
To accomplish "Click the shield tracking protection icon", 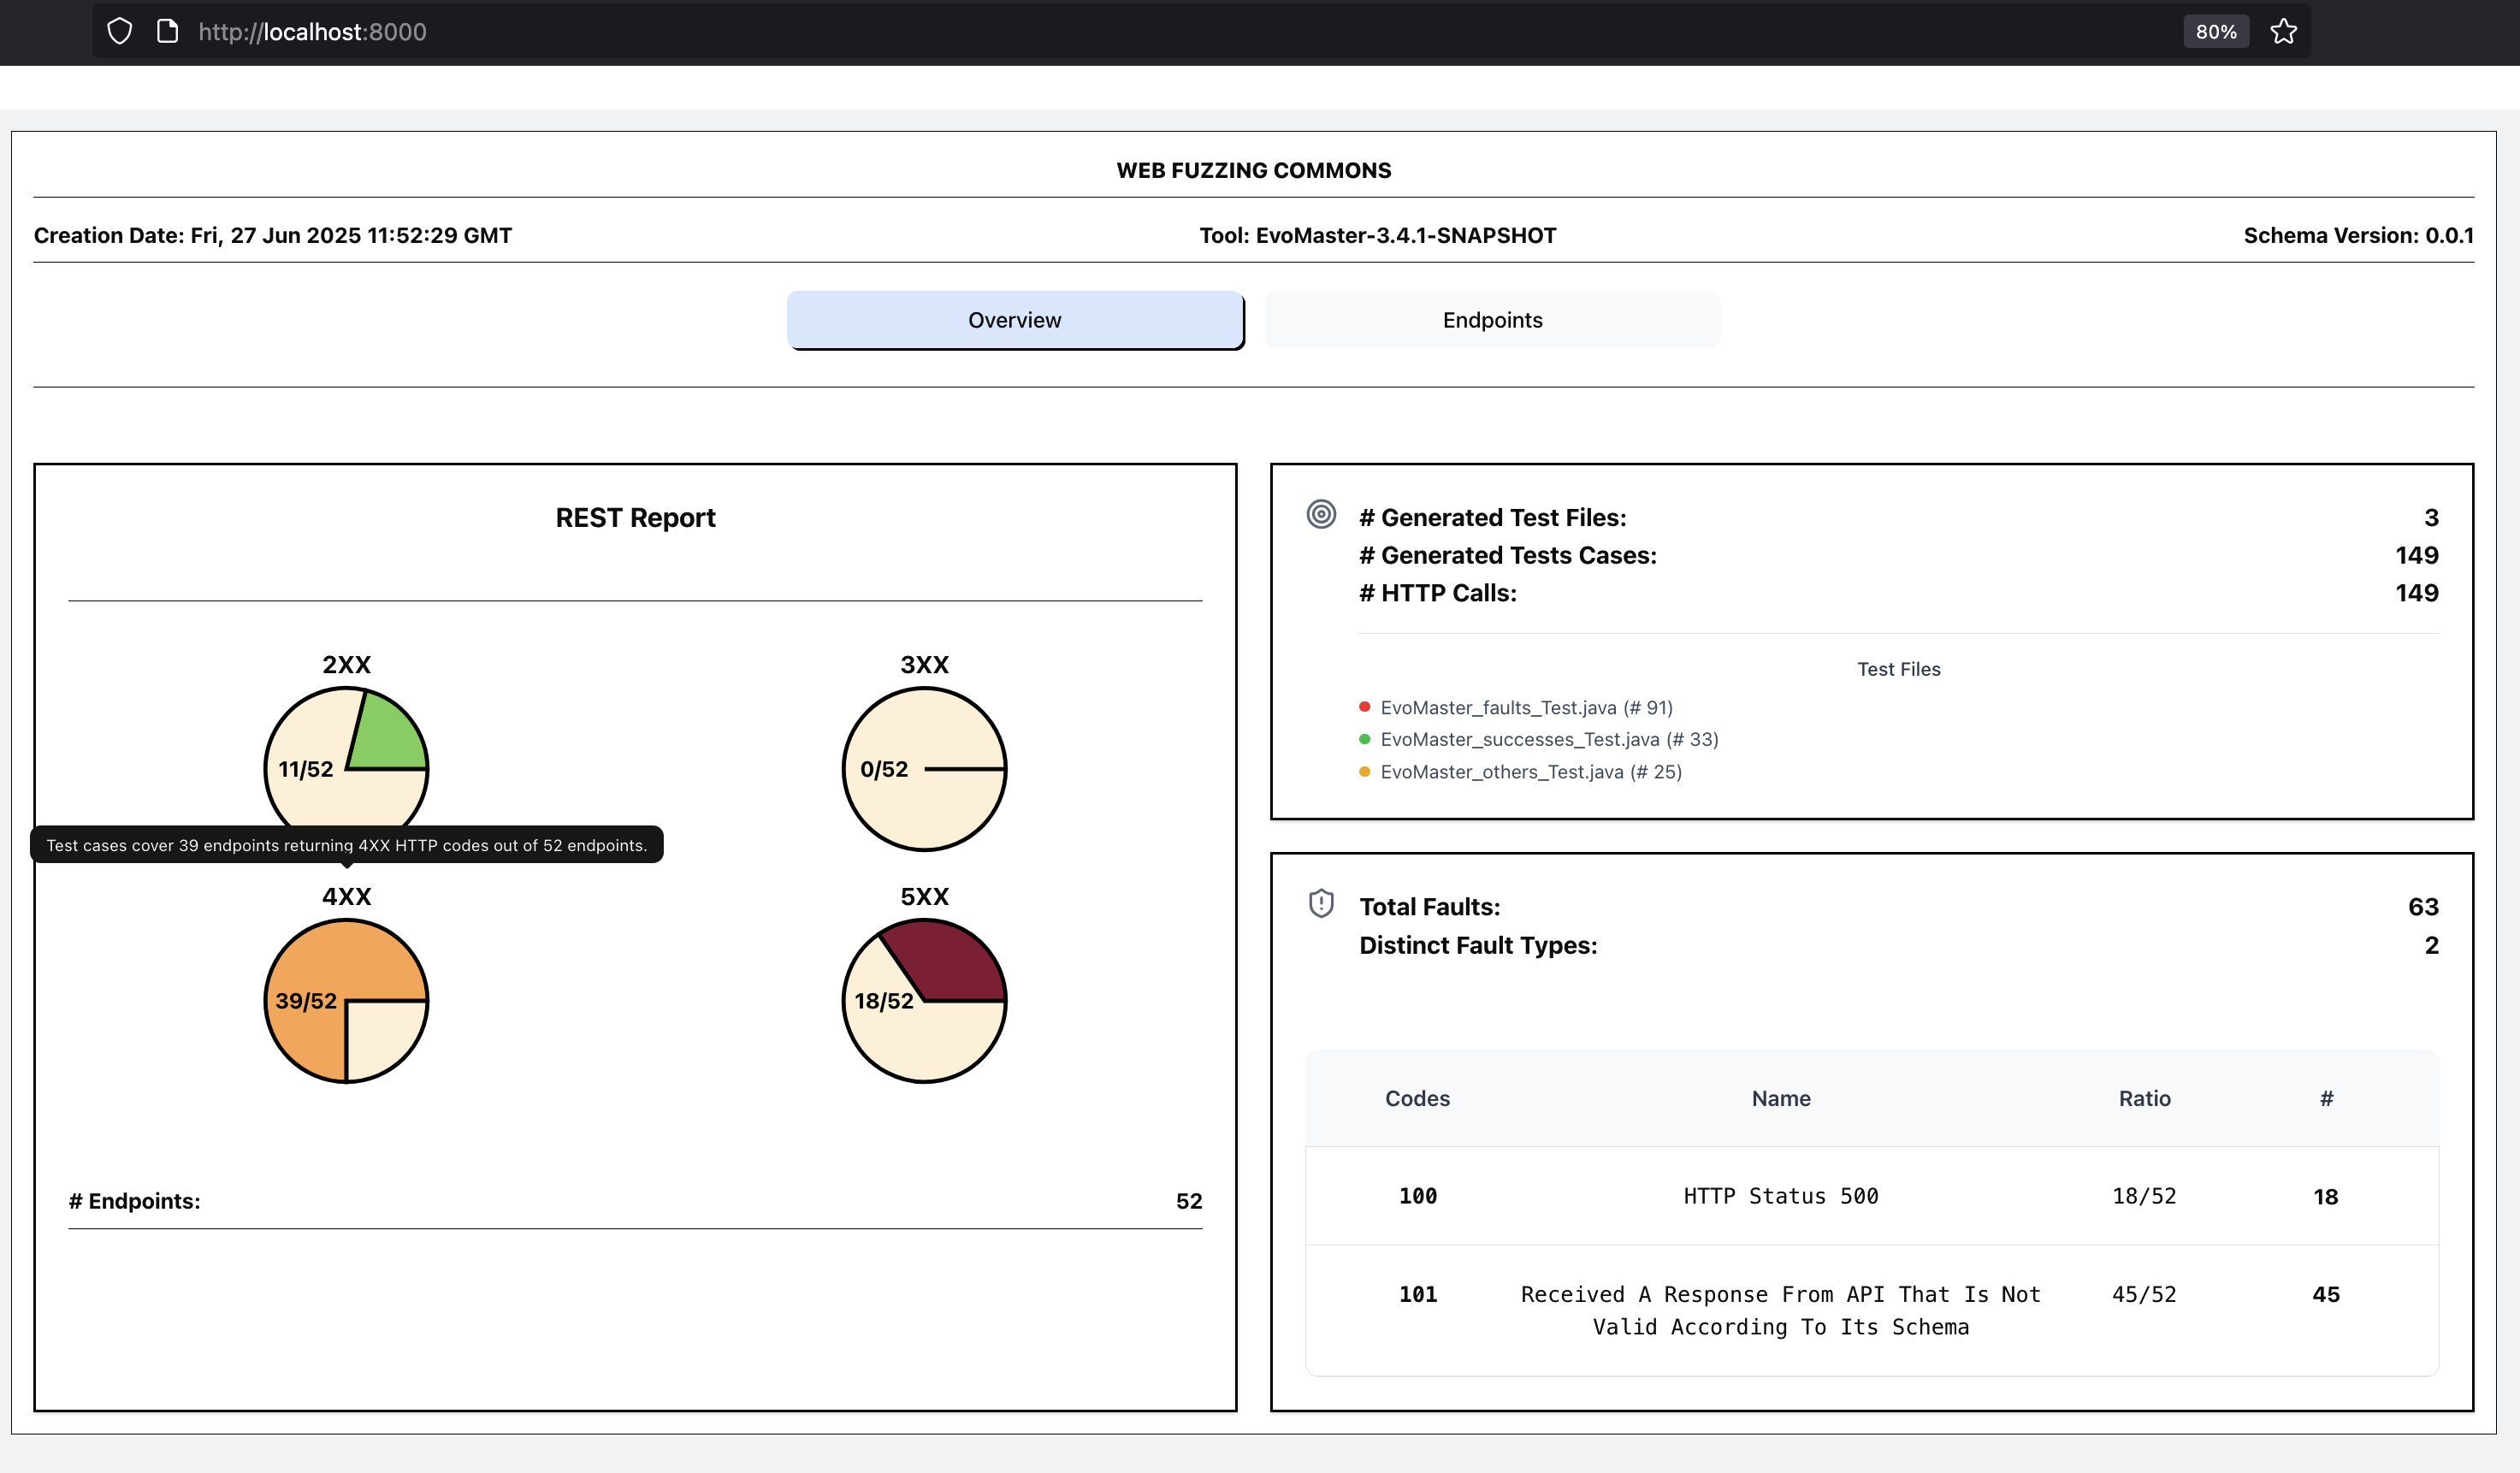I will [119, 32].
